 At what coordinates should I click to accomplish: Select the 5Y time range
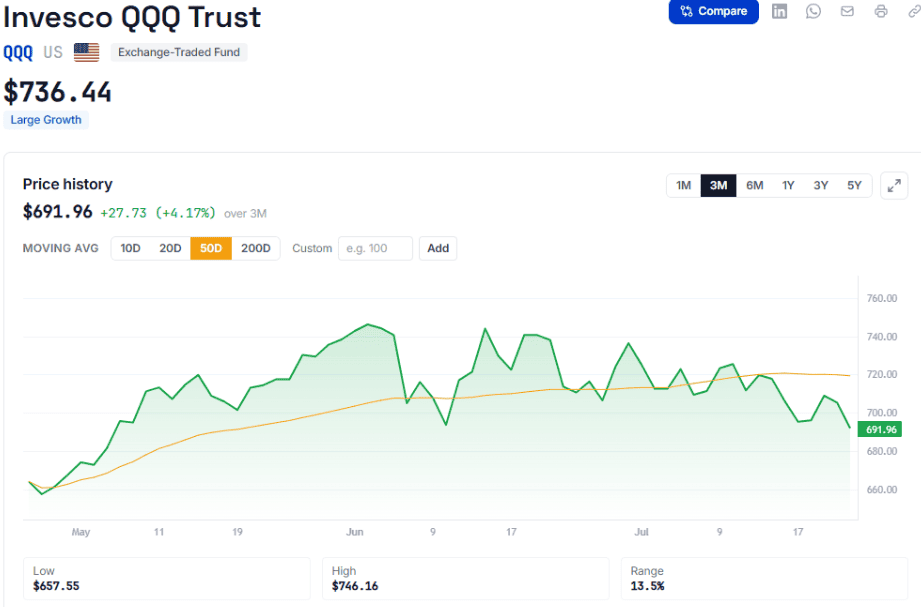pyautogui.click(x=854, y=186)
